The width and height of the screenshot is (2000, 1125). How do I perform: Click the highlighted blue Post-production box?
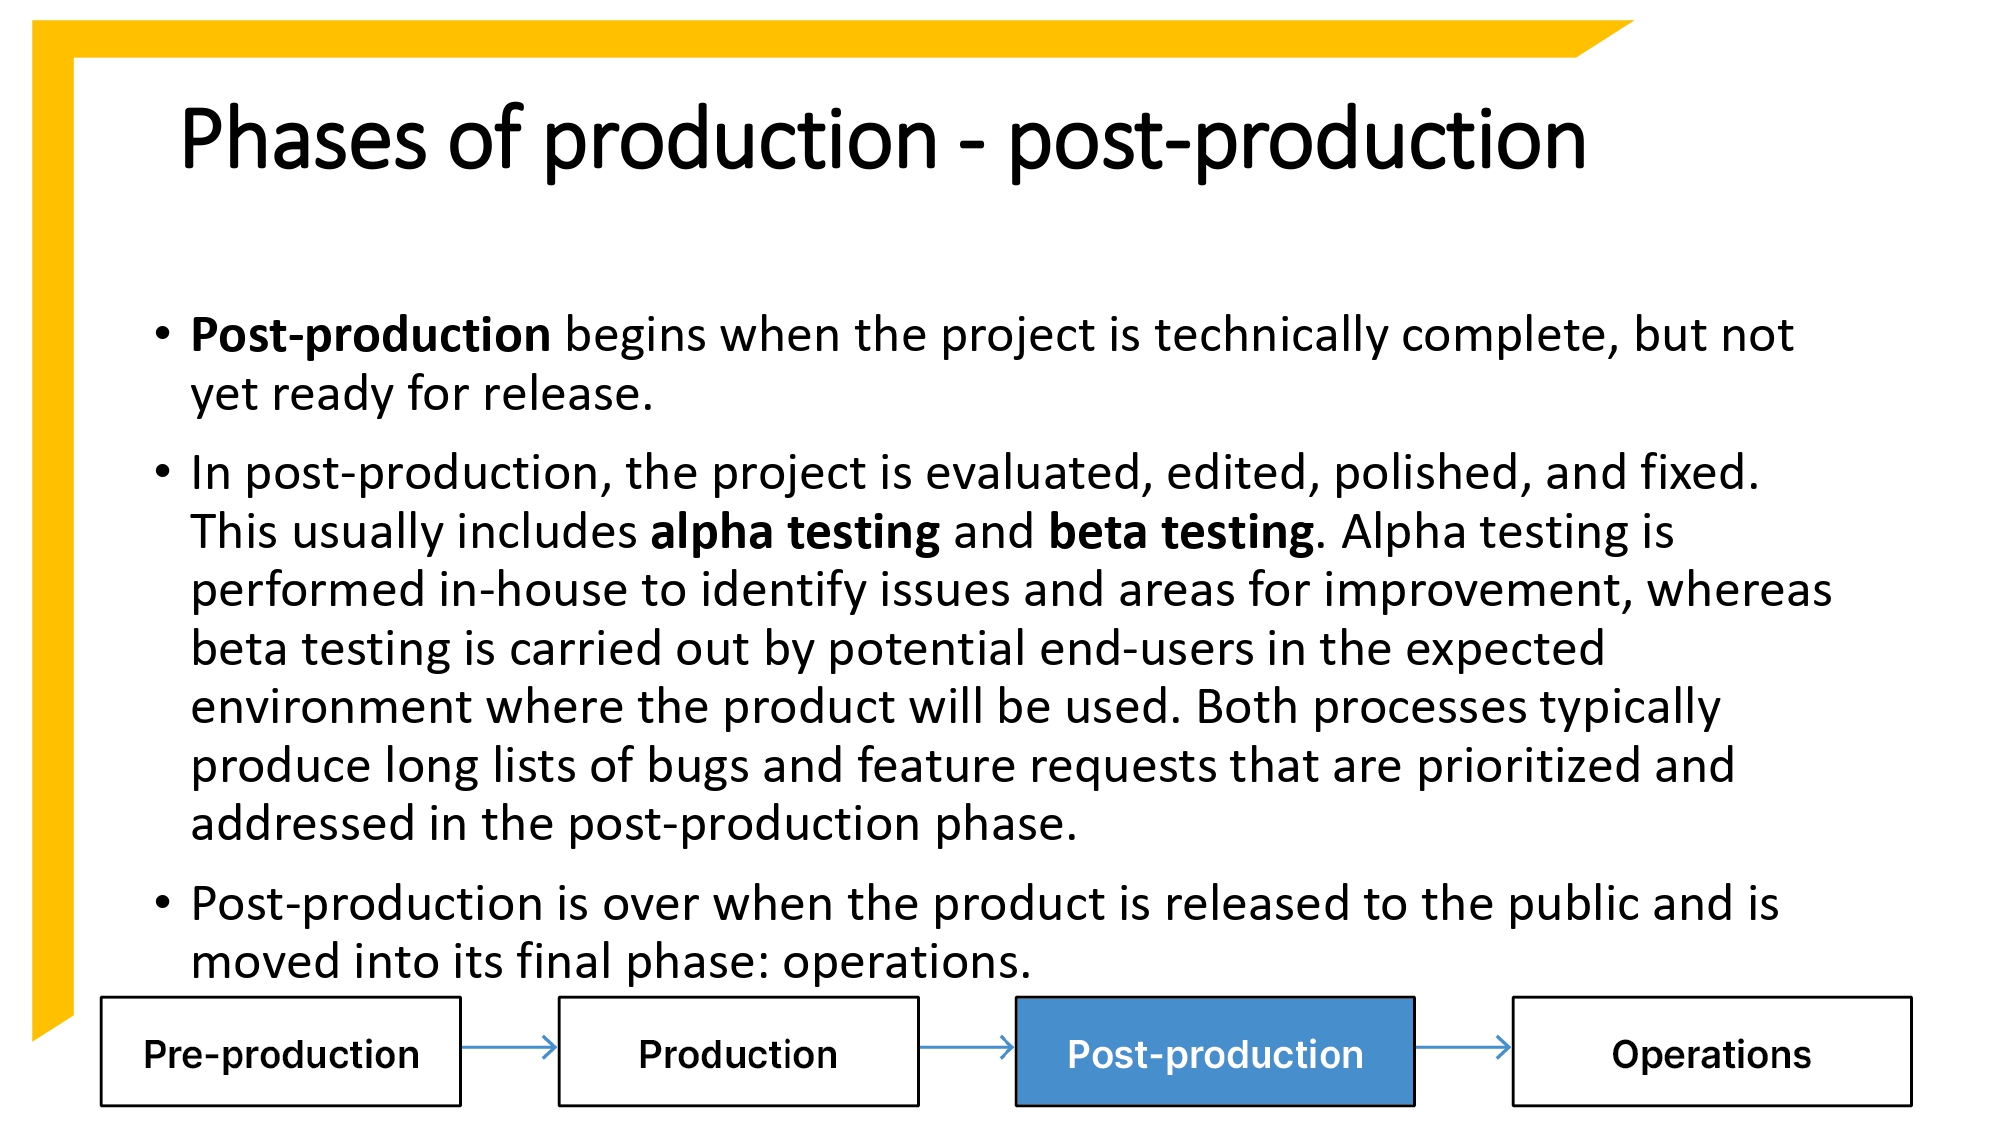click(1215, 1052)
